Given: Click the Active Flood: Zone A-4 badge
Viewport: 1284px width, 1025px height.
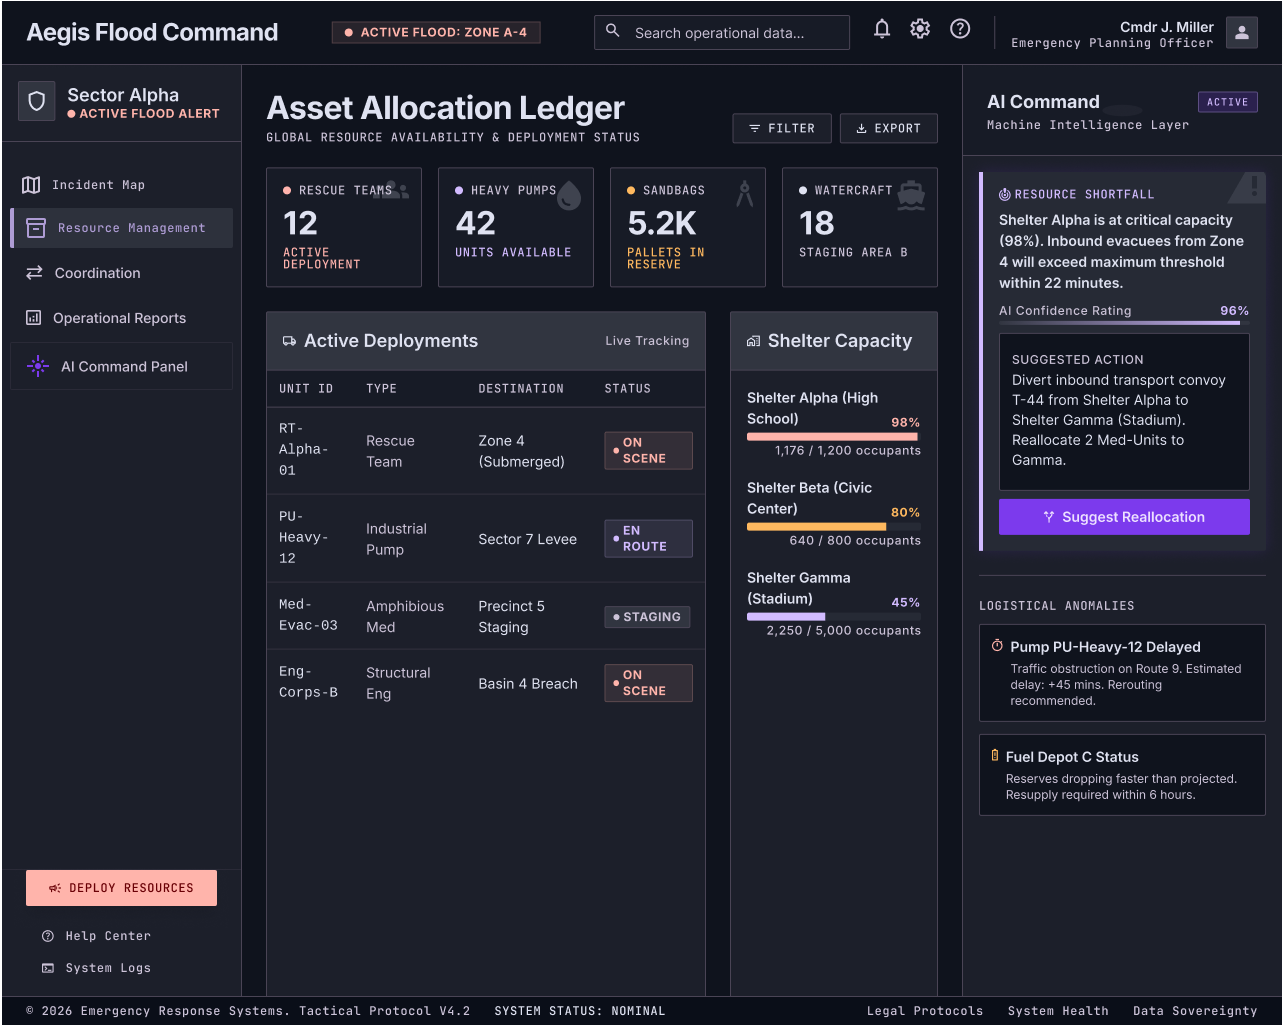Looking at the screenshot, I should [x=436, y=32].
